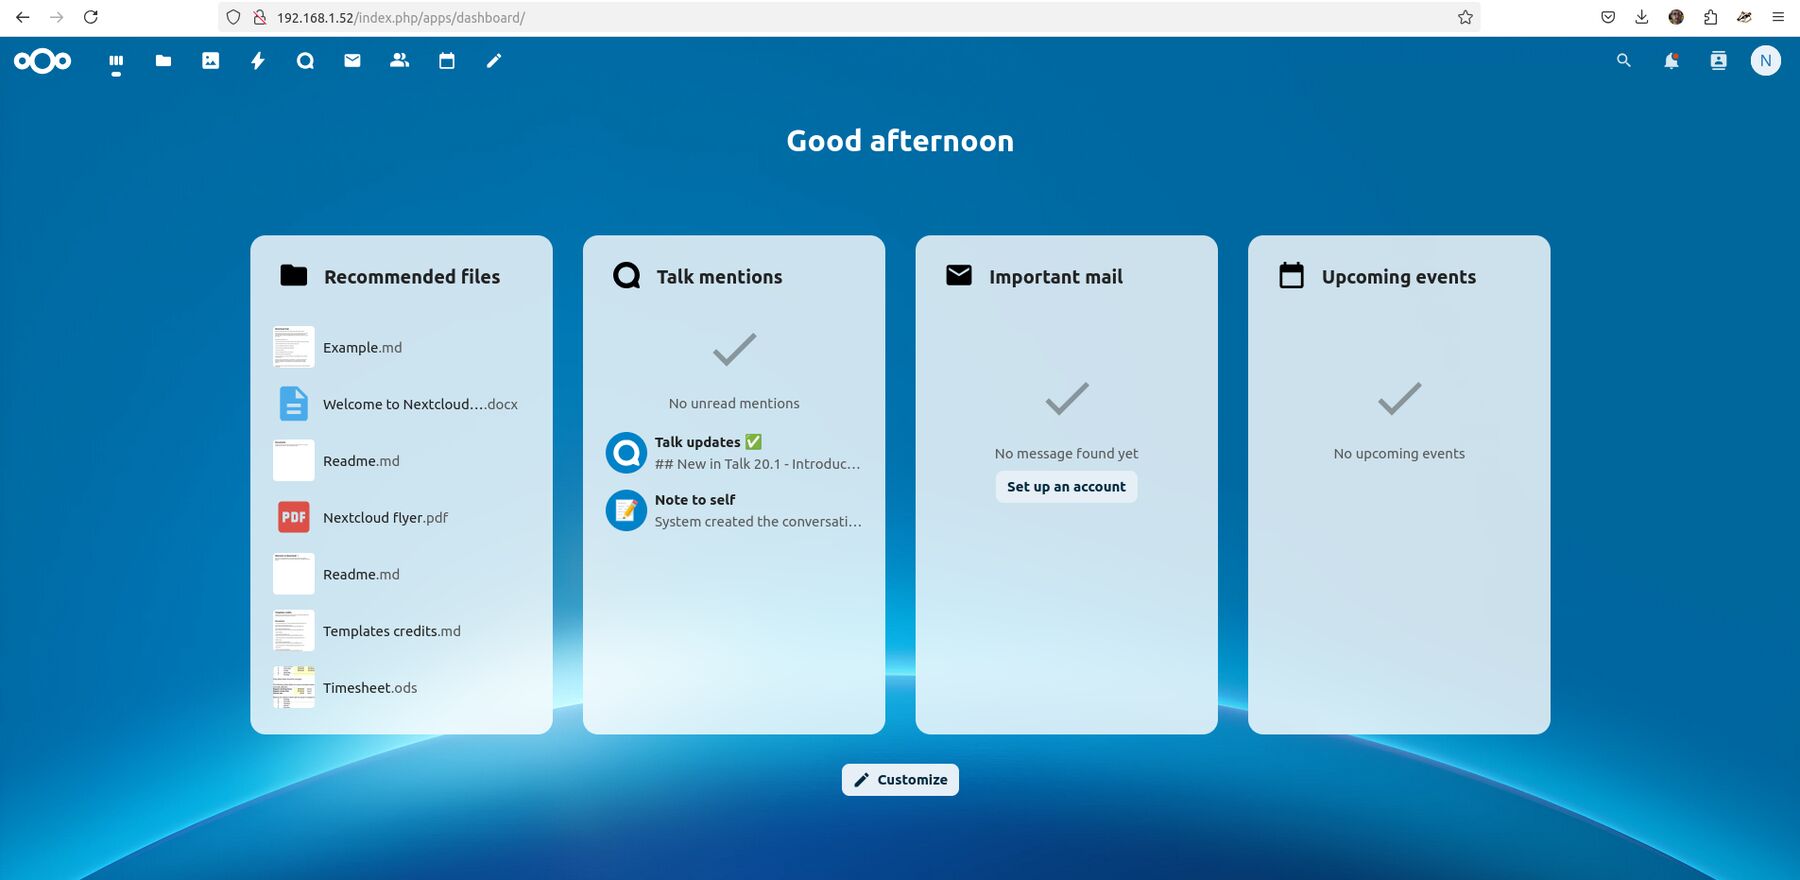
Task: Go back in browser history
Action: [22, 17]
